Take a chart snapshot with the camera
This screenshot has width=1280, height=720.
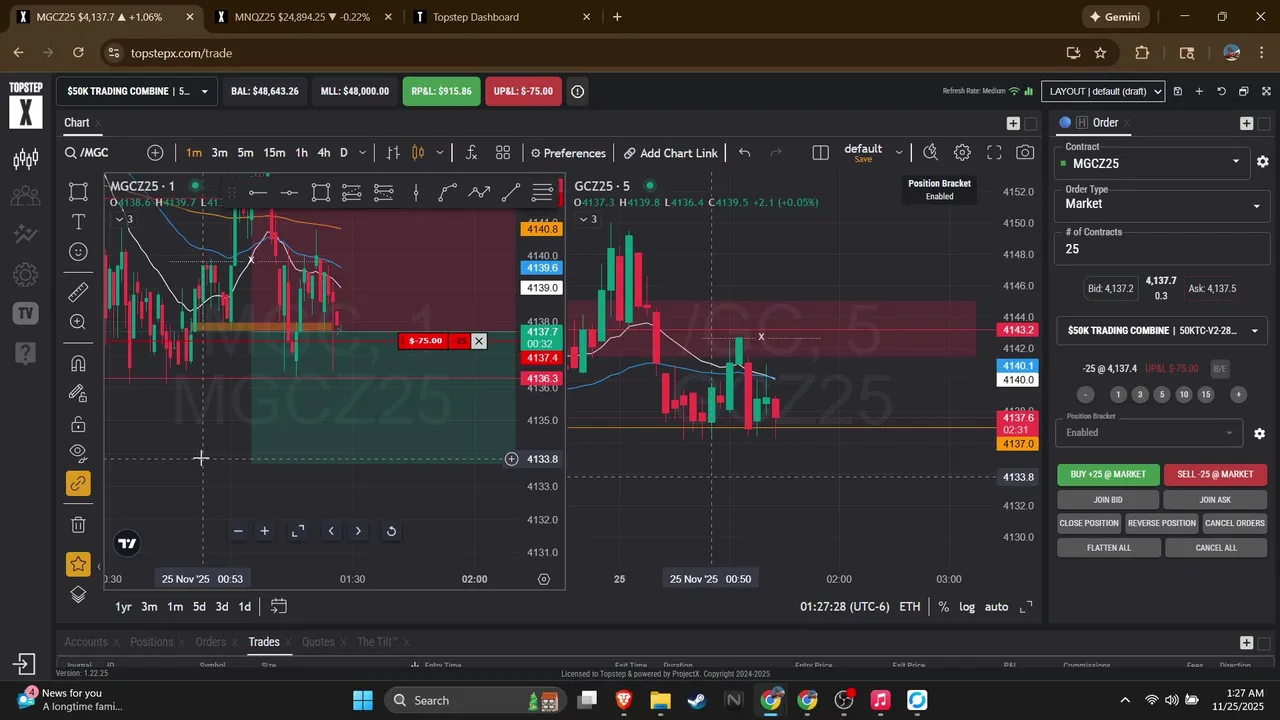[1025, 153]
